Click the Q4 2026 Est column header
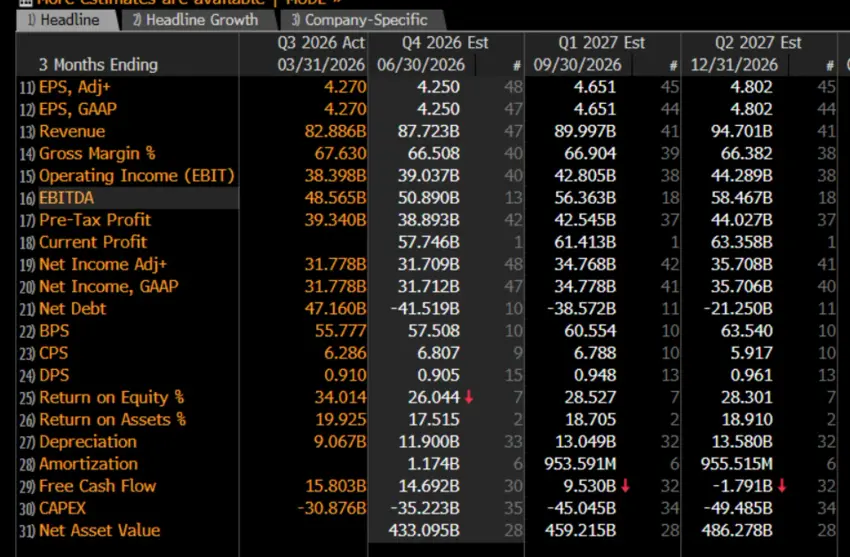Viewport: 850px width, 557px height. click(x=445, y=42)
